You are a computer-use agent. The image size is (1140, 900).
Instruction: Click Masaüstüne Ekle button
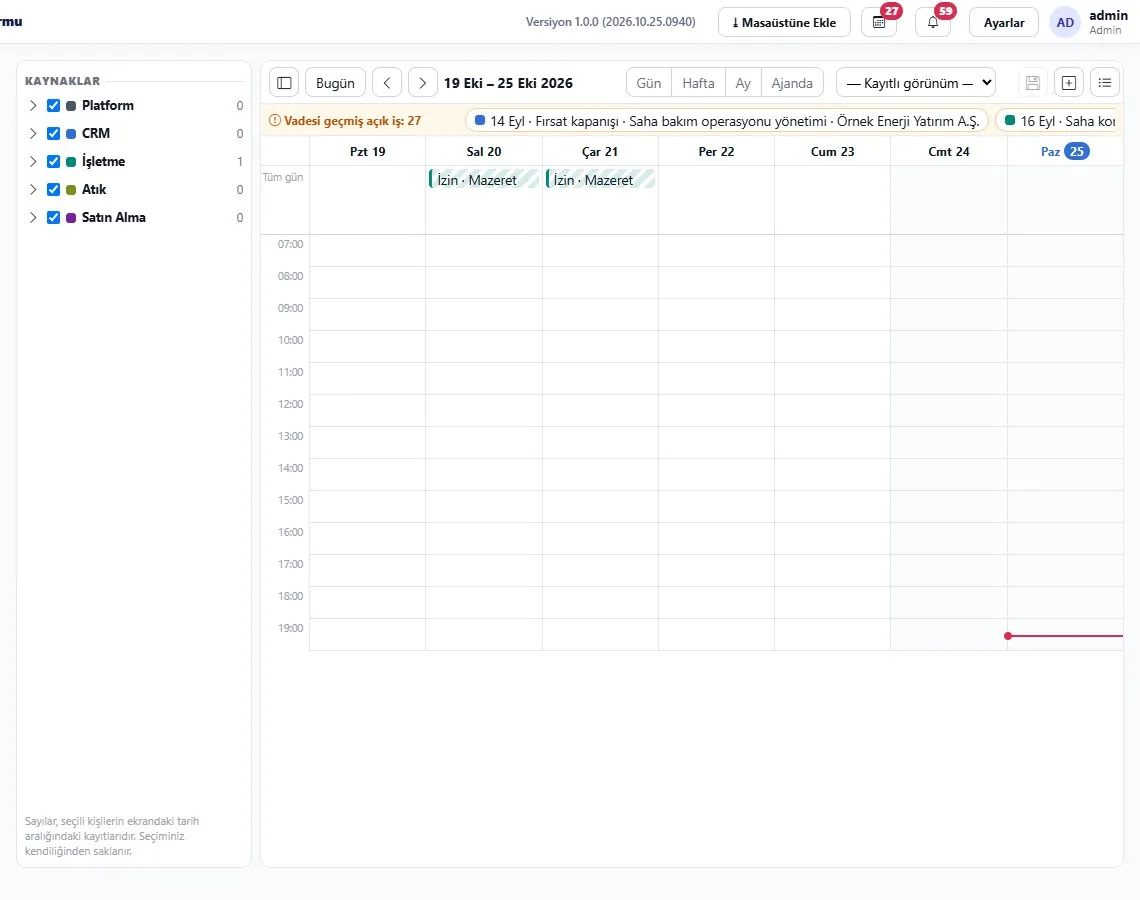[x=784, y=23]
